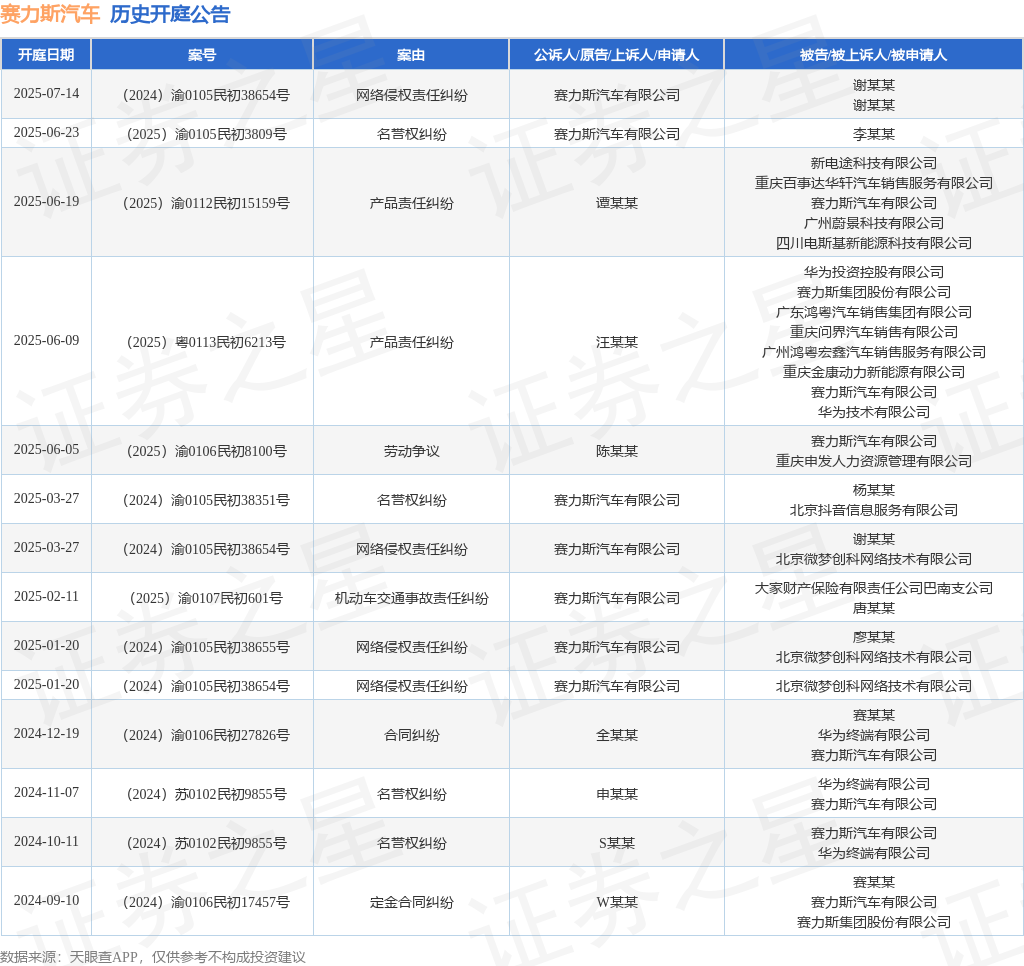Click the 赛力斯汽车 title text
The height and width of the screenshot is (966, 1024).
(x=50, y=14)
